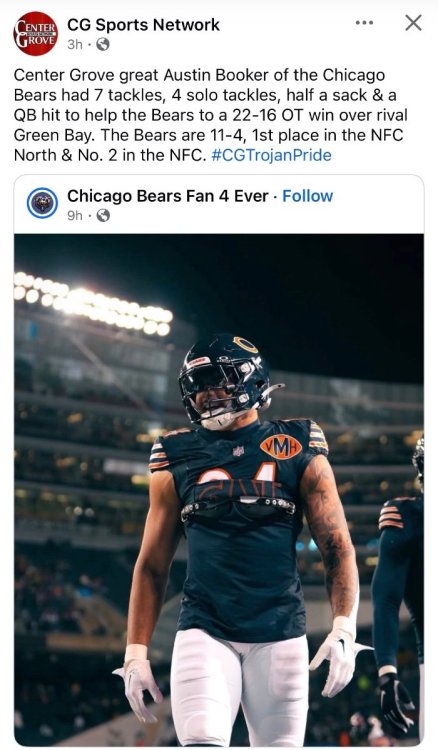Click the orange VMH patch on the jersey

(281, 447)
